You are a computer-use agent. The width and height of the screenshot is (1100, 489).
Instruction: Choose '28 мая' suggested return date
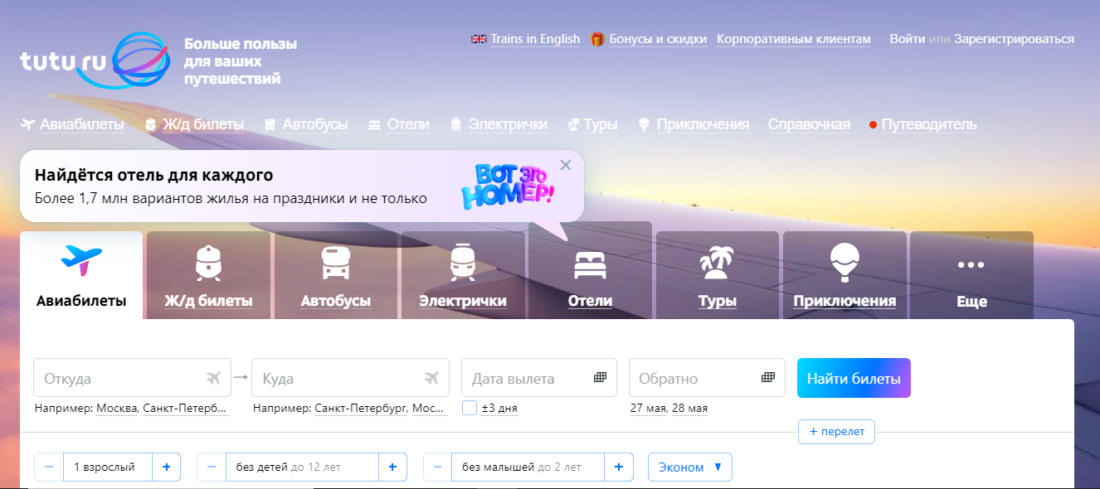(690, 408)
